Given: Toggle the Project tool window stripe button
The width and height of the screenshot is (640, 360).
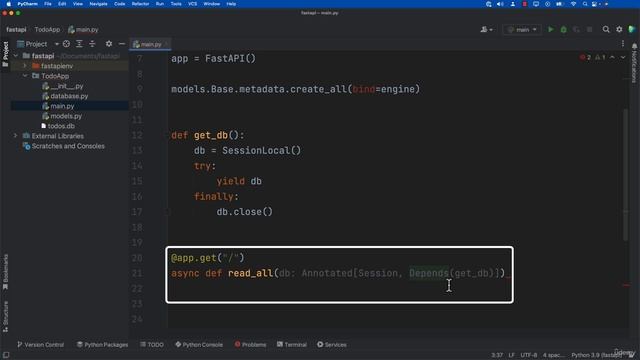Looking at the screenshot, I should pos(5,54).
